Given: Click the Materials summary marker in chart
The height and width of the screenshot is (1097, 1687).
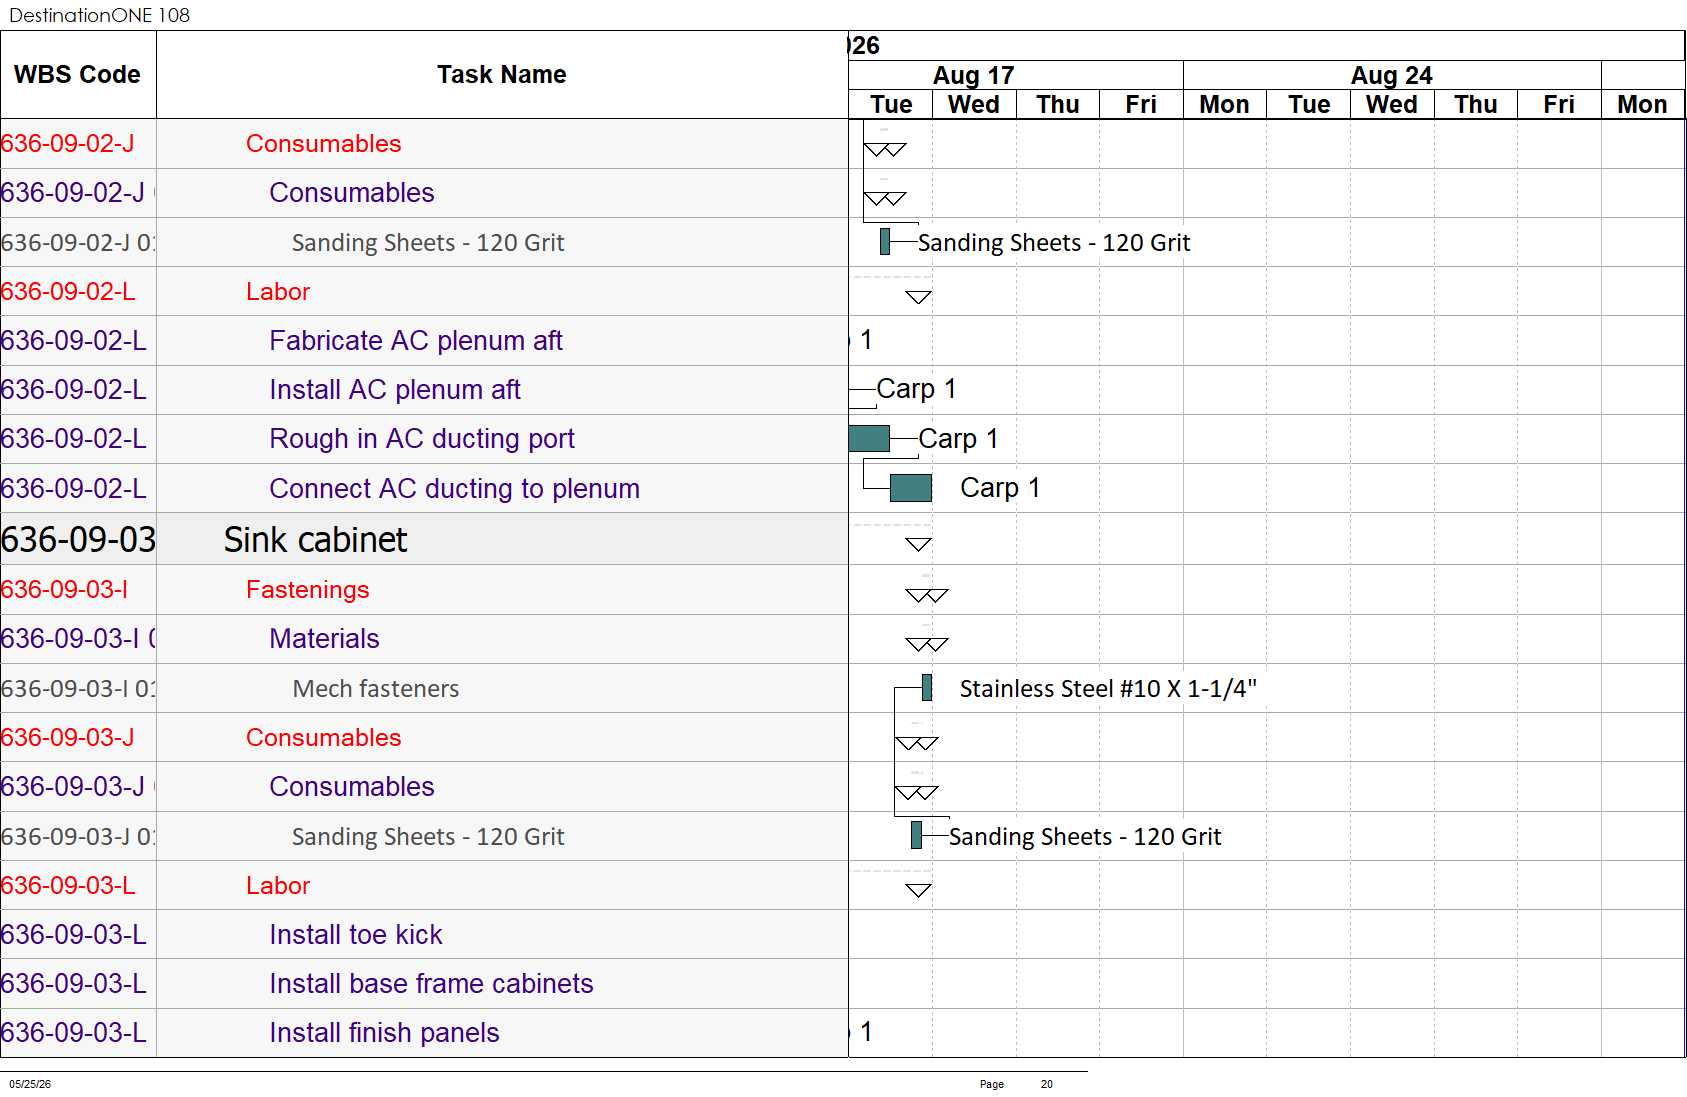Looking at the screenshot, I should (x=927, y=644).
